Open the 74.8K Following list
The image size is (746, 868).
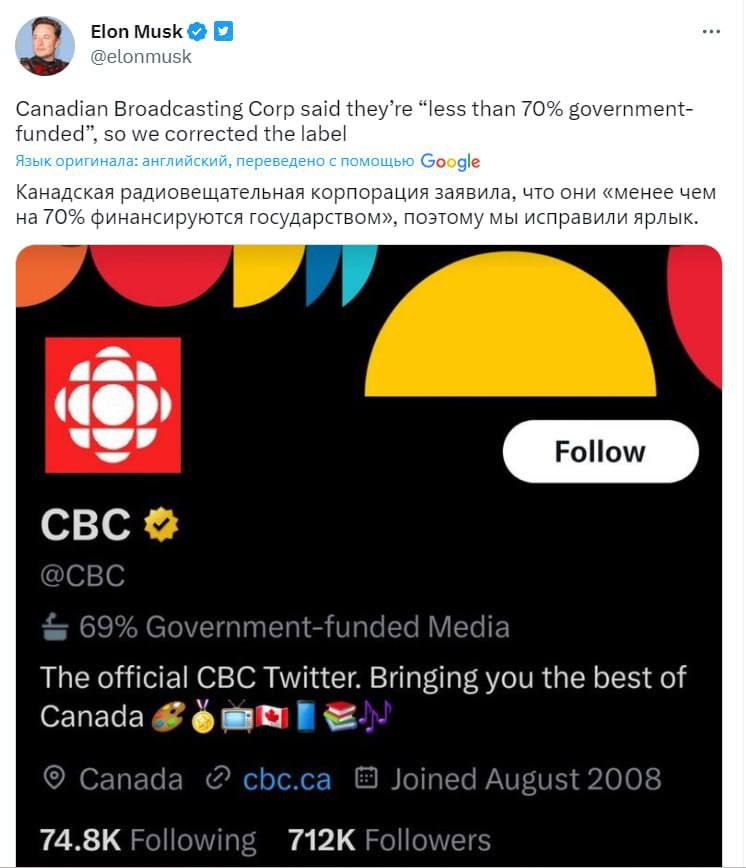click(148, 839)
